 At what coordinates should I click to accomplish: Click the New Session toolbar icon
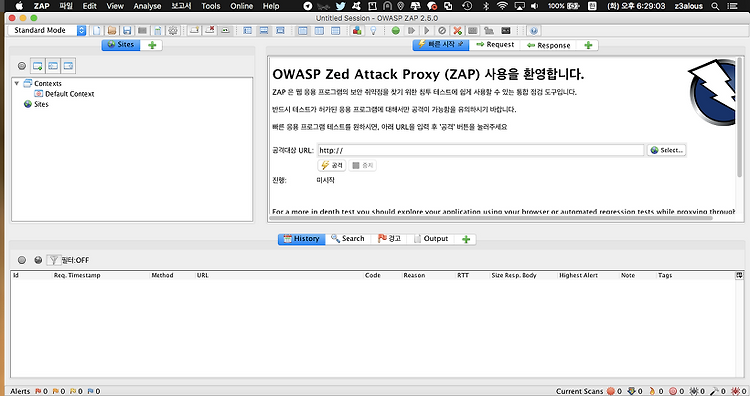[97, 31]
